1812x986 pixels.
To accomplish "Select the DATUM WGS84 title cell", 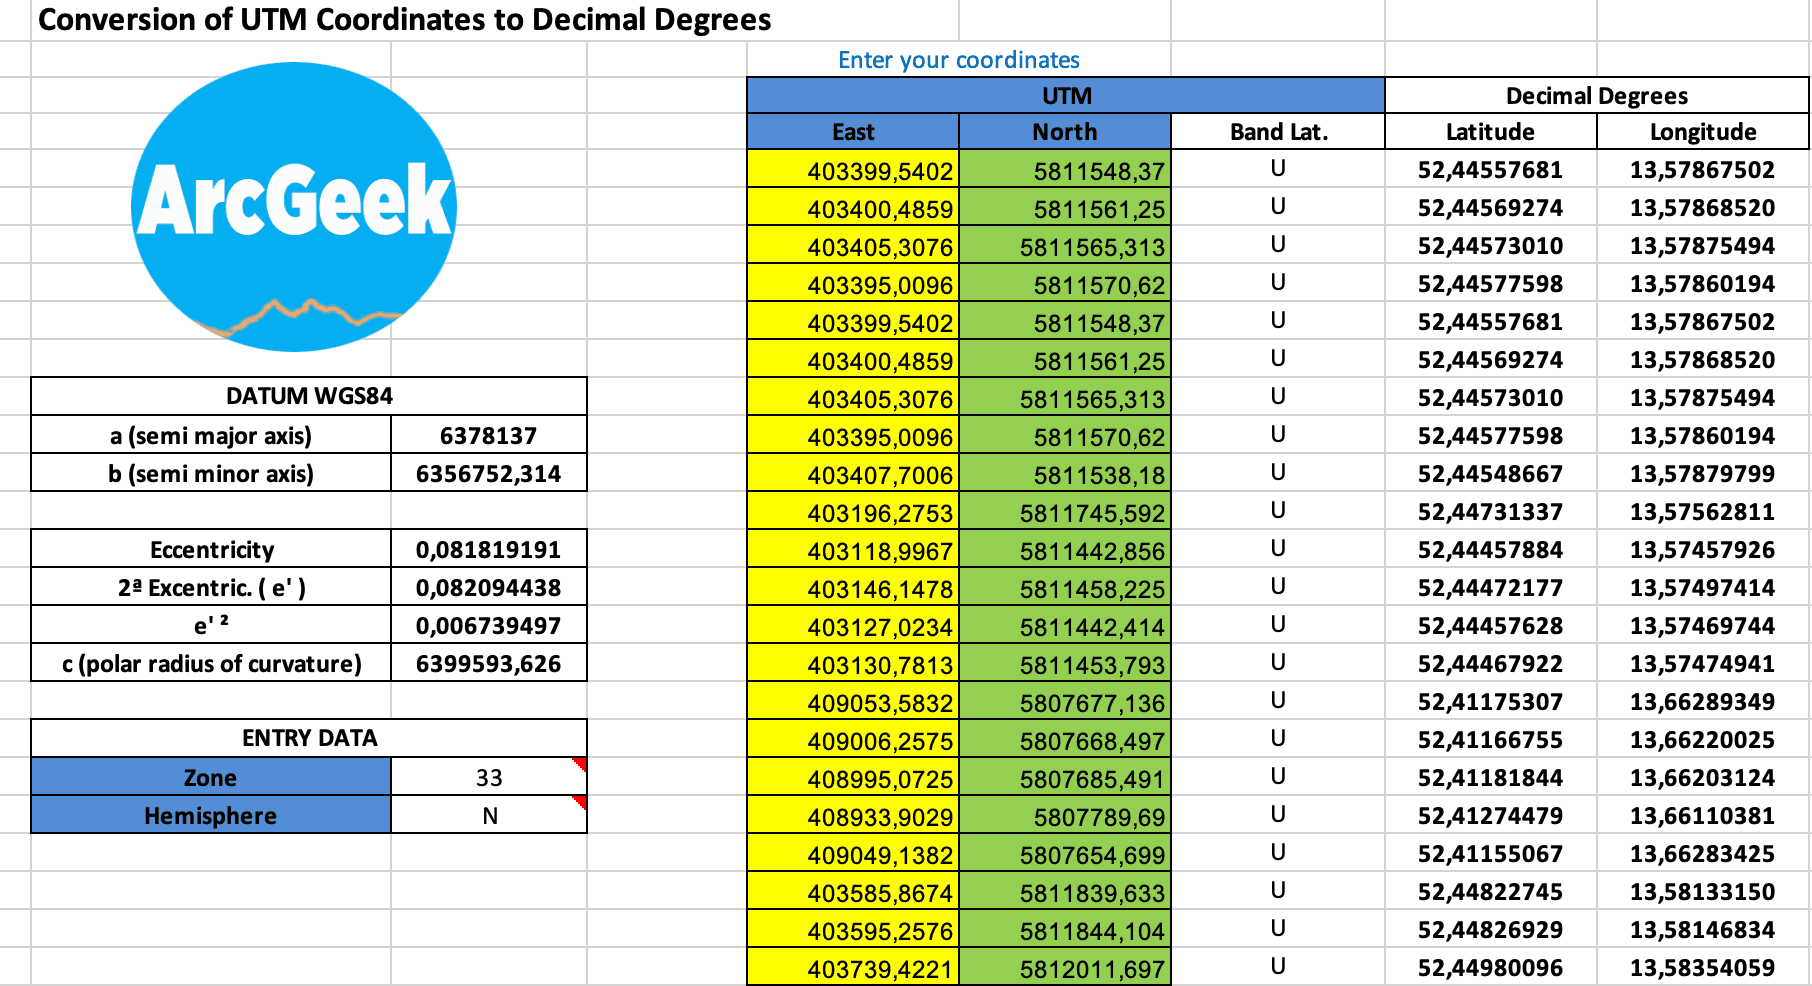I will pyautogui.click(x=308, y=395).
